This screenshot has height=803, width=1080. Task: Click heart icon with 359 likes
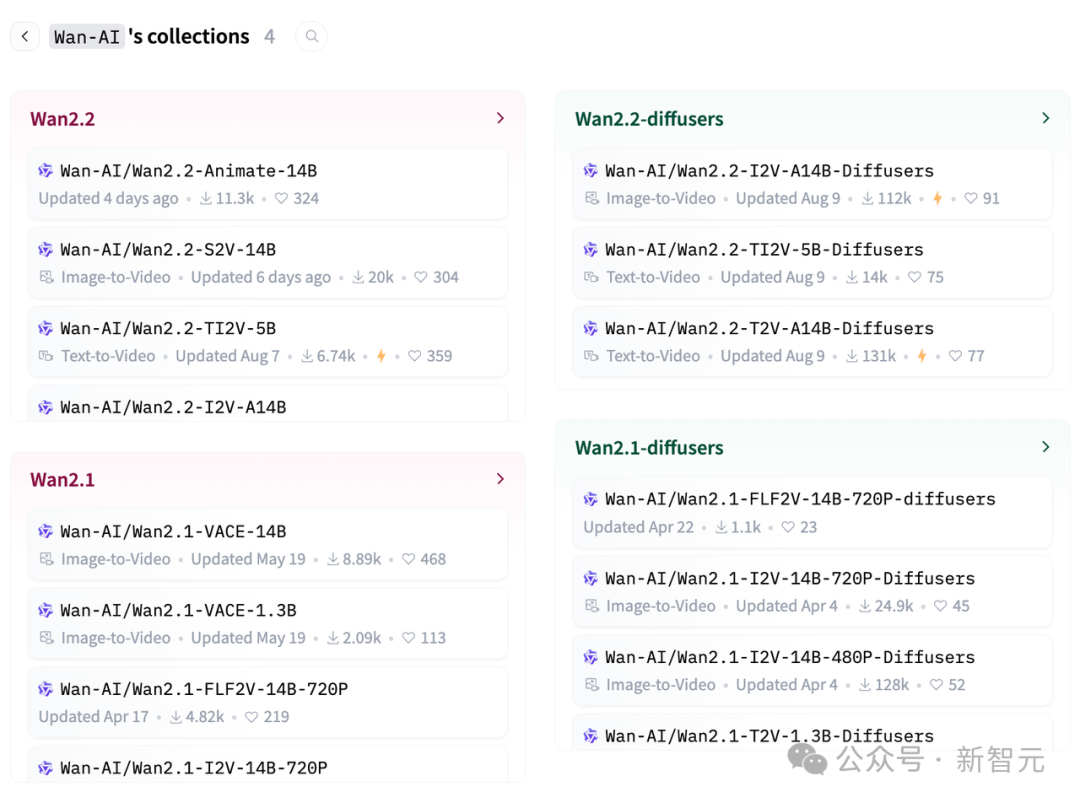pos(415,356)
